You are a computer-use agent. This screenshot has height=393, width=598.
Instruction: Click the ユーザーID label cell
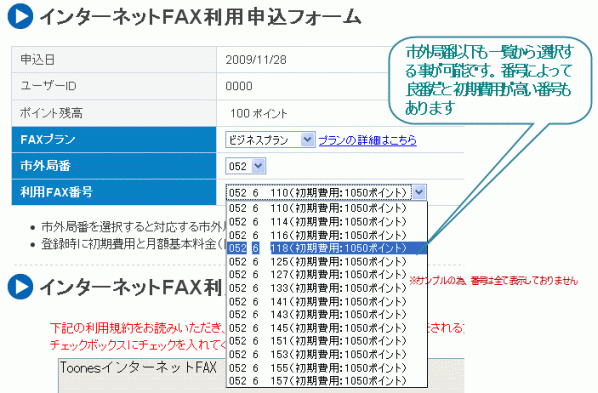coord(114,86)
